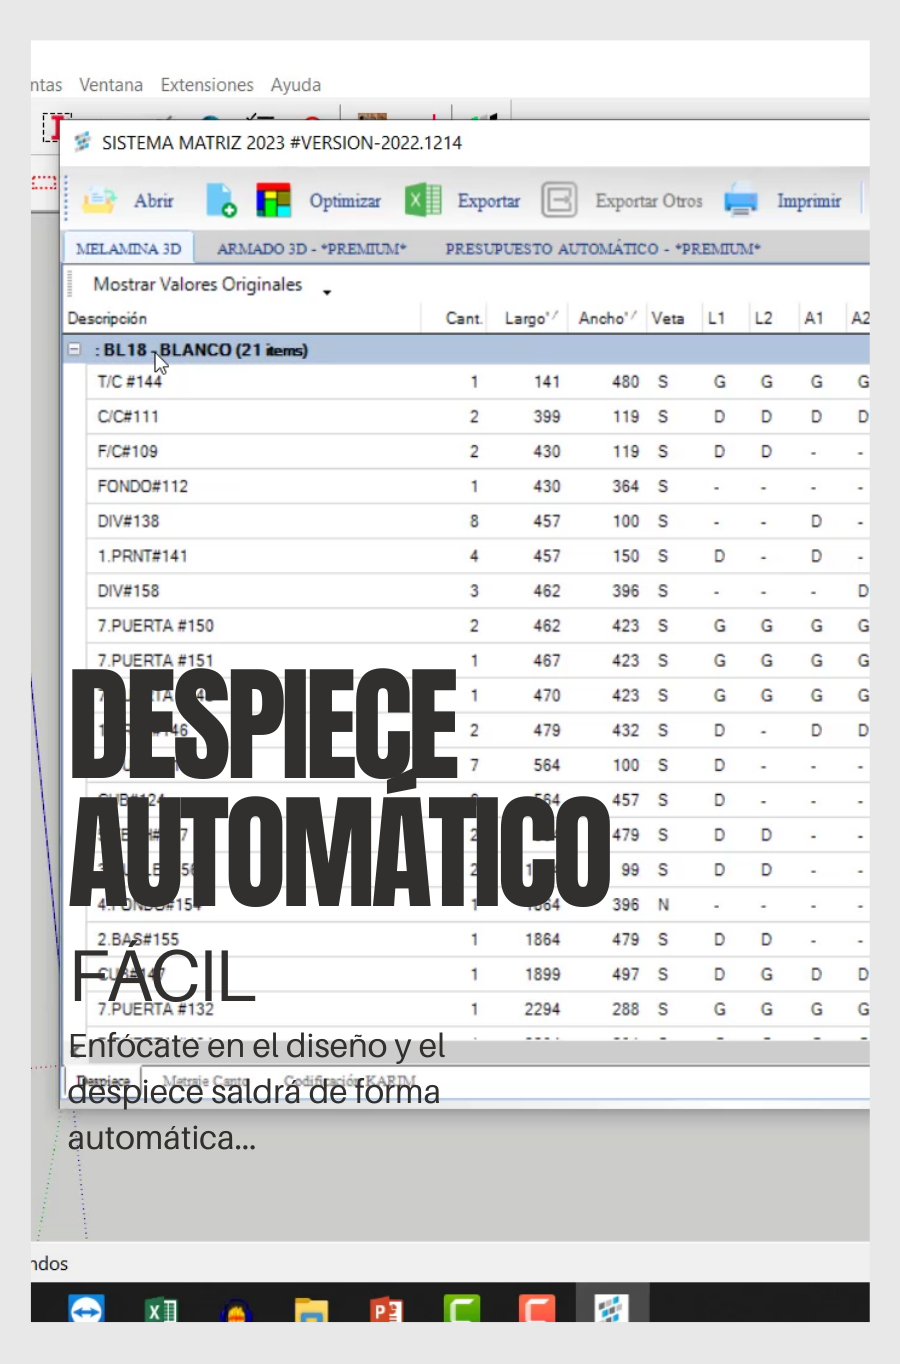Sort by the Largo column header
Screen dimensions: 900x1364
coord(529,318)
